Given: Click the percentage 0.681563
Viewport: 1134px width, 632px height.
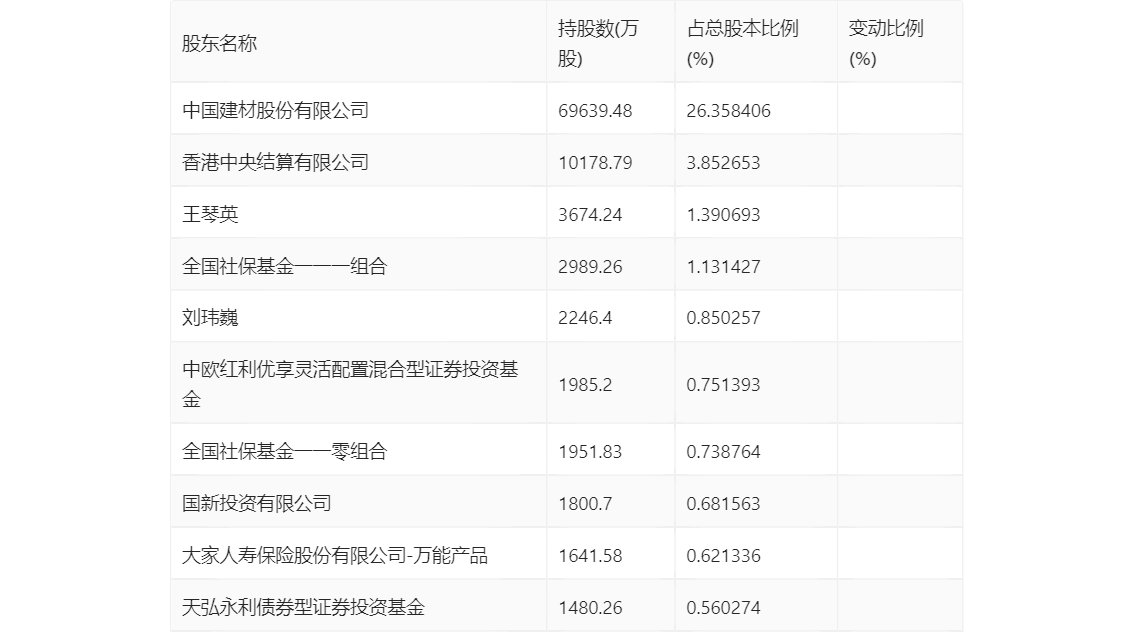Looking at the screenshot, I should (x=723, y=504).
